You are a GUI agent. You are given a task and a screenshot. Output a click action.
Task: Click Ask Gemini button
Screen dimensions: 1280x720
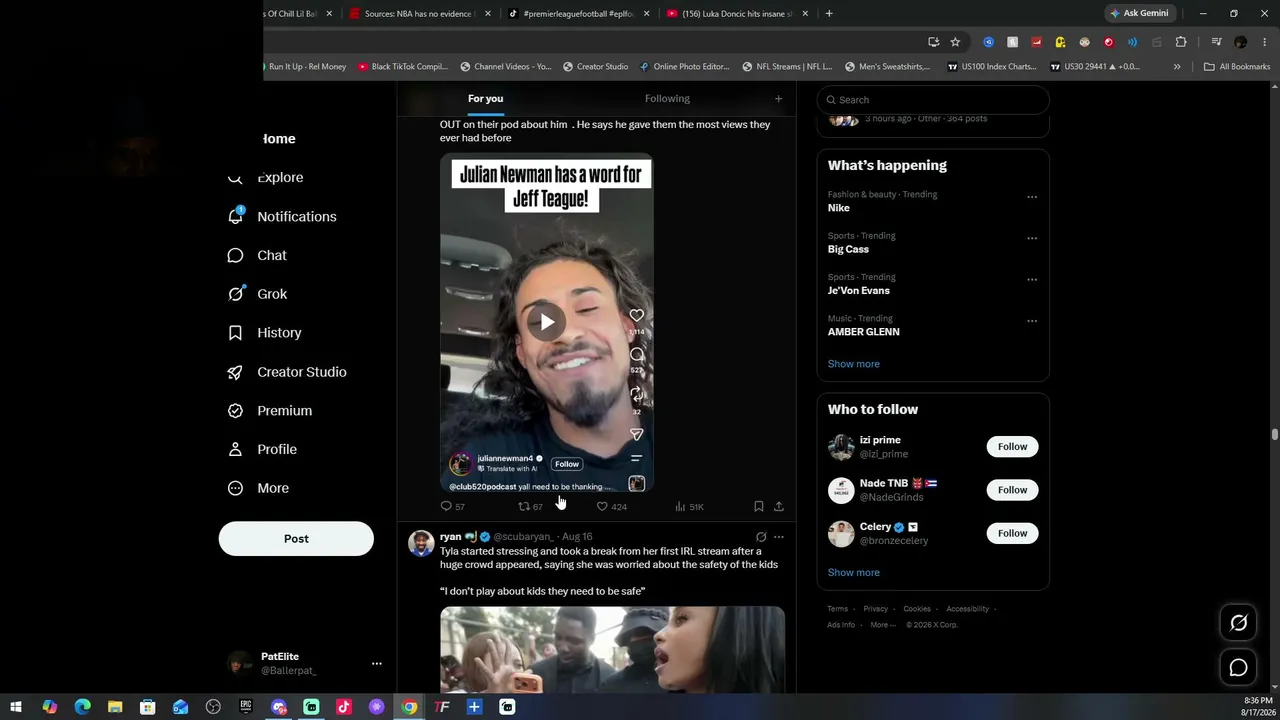pos(1139,14)
